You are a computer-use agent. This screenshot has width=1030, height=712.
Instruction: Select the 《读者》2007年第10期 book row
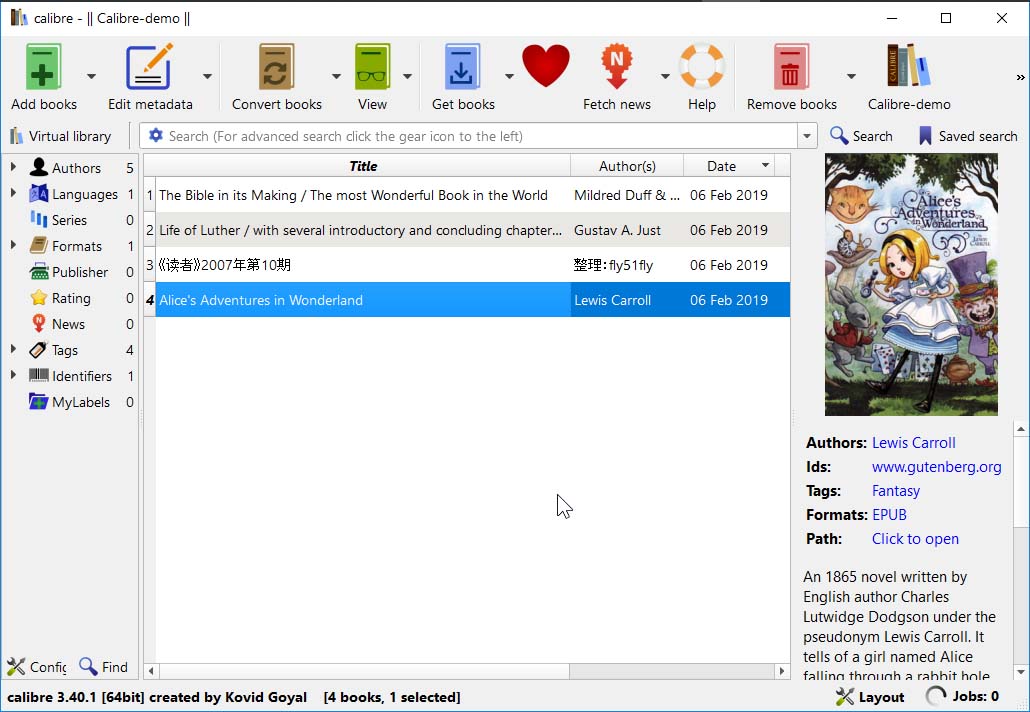pyautogui.click(x=466, y=265)
